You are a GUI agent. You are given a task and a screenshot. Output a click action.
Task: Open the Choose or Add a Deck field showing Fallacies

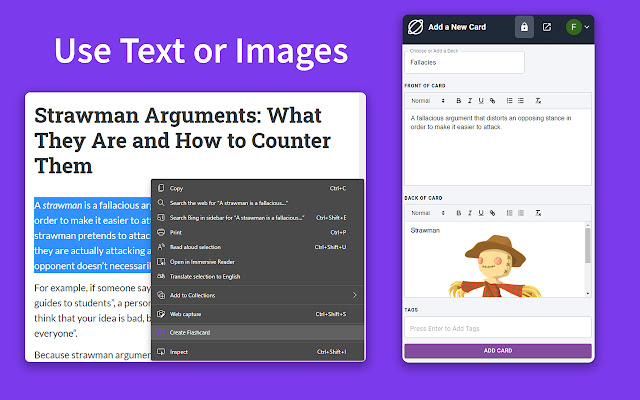click(464, 62)
